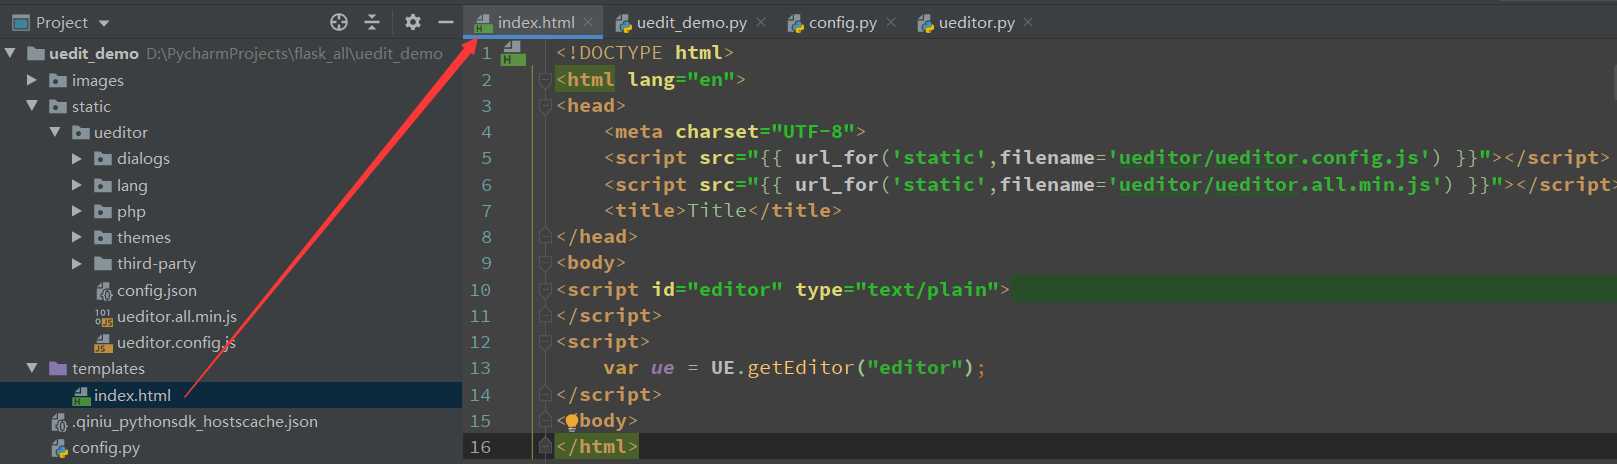Expand the lang folder arrow
The height and width of the screenshot is (464, 1617).
pos(77,185)
